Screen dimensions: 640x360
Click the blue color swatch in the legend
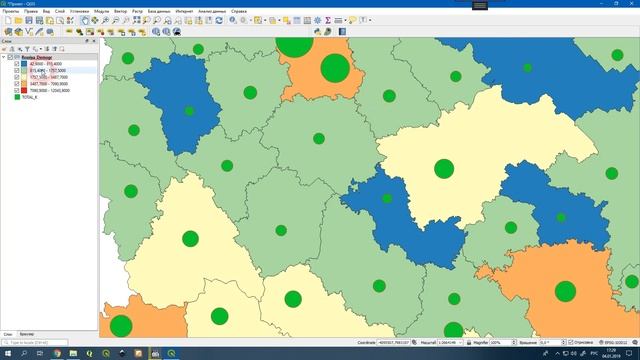pyautogui.click(x=24, y=64)
